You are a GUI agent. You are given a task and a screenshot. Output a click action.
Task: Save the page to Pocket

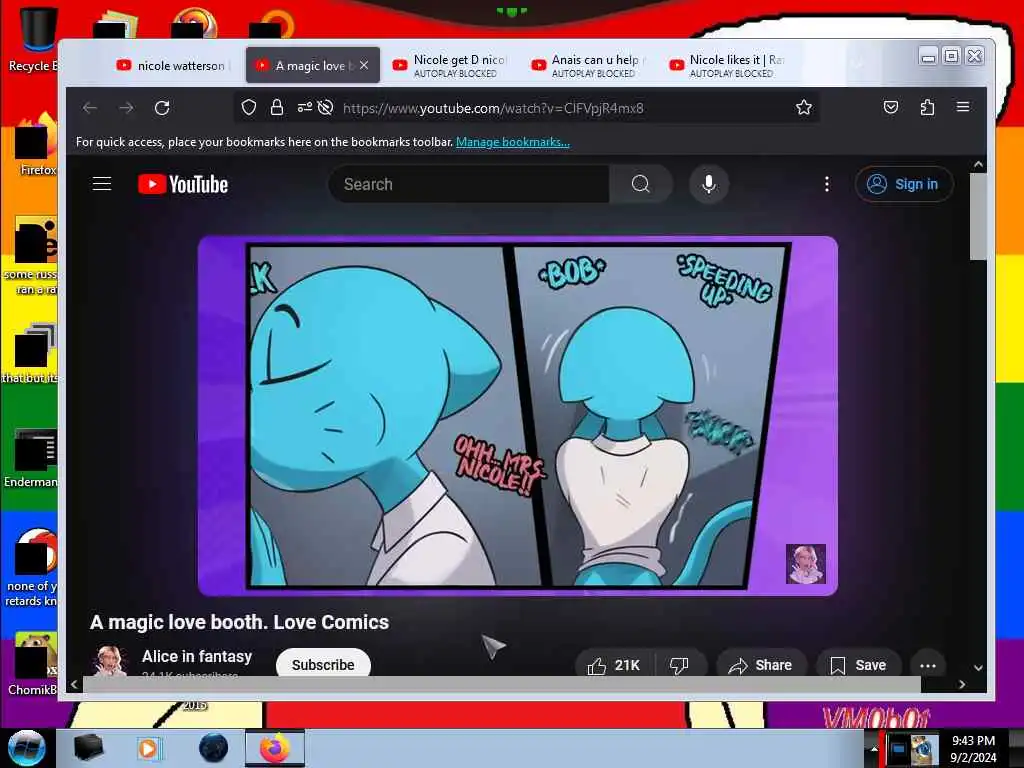(891, 107)
